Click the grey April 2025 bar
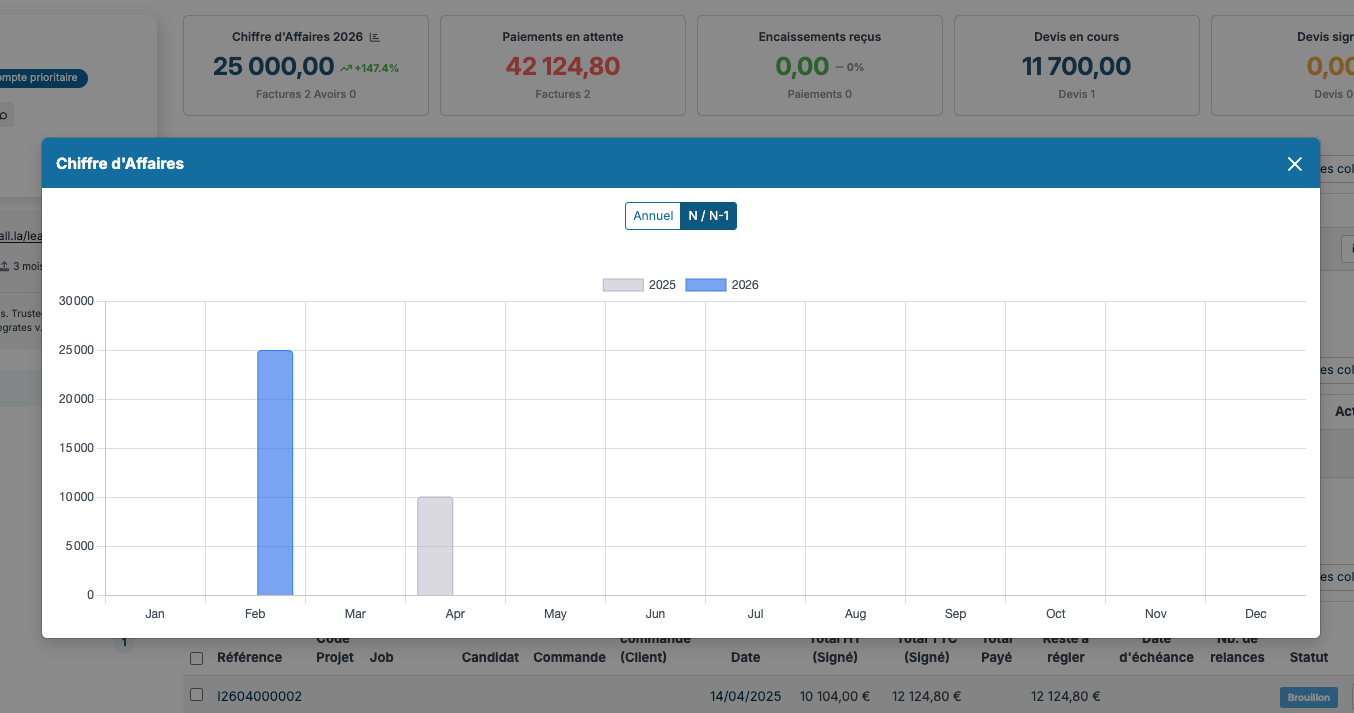Screen dimensions: 1354x713 tap(435, 546)
